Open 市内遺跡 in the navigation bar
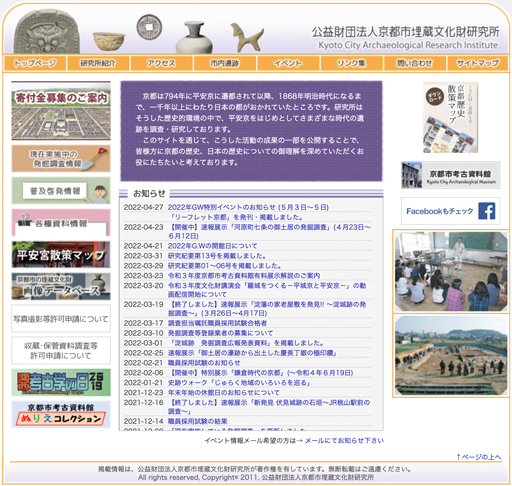The image size is (512, 486). 225,63
